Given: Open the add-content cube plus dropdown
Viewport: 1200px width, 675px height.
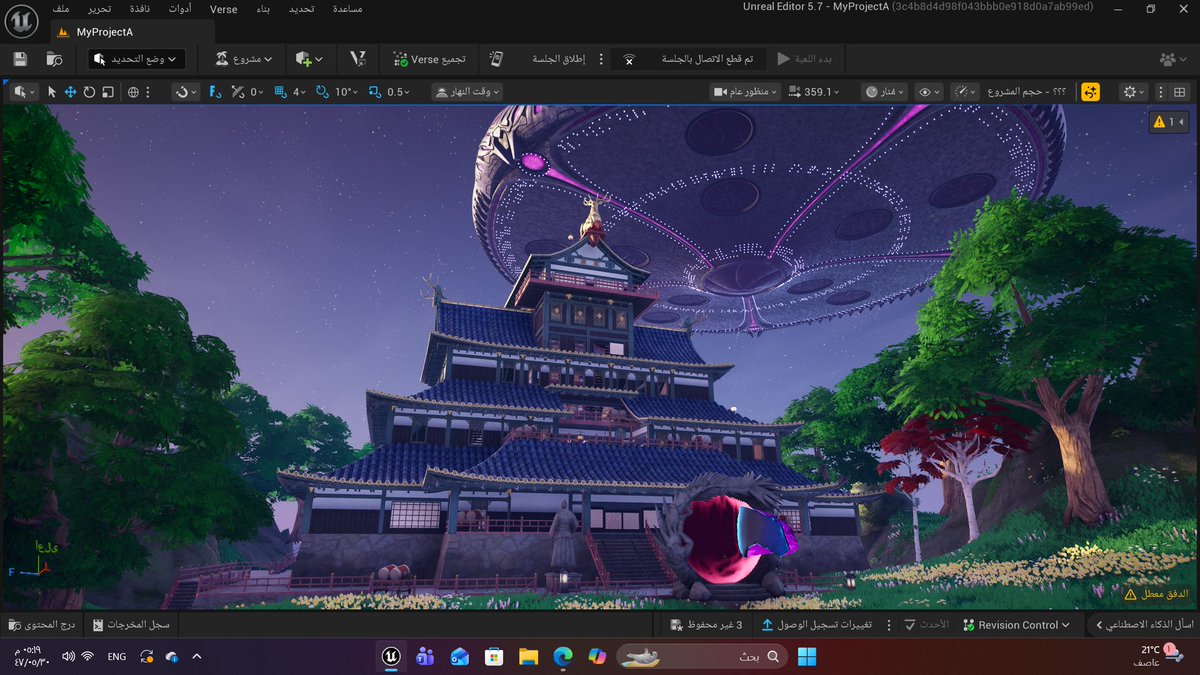Looking at the screenshot, I should pos(309,59).
